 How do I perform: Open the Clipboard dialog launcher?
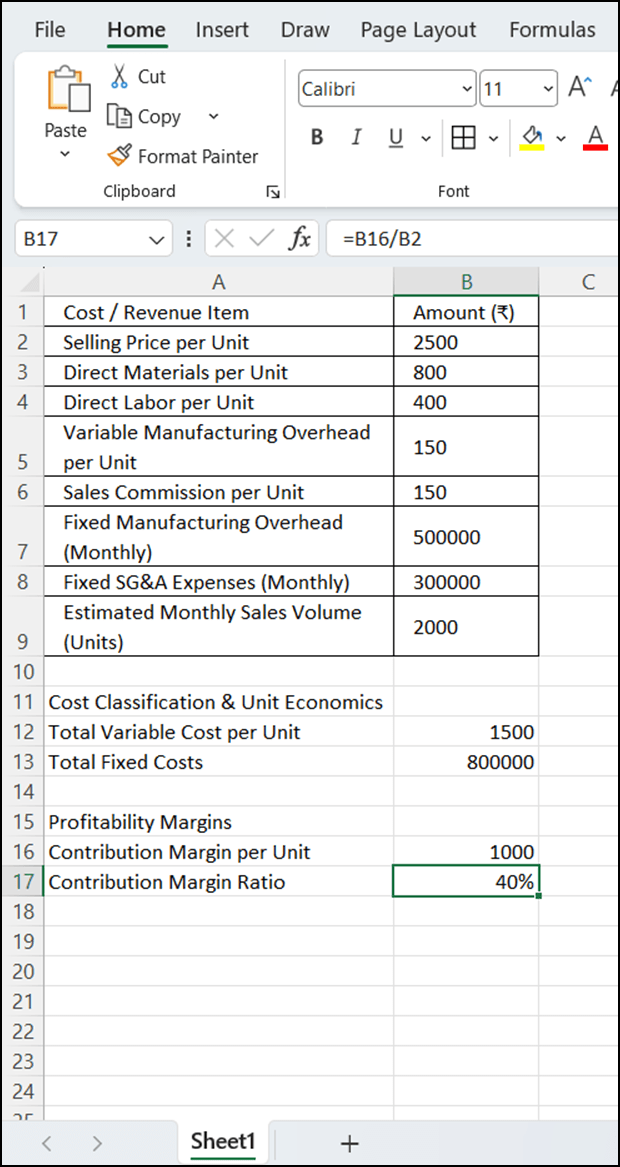tap(273, 193)
